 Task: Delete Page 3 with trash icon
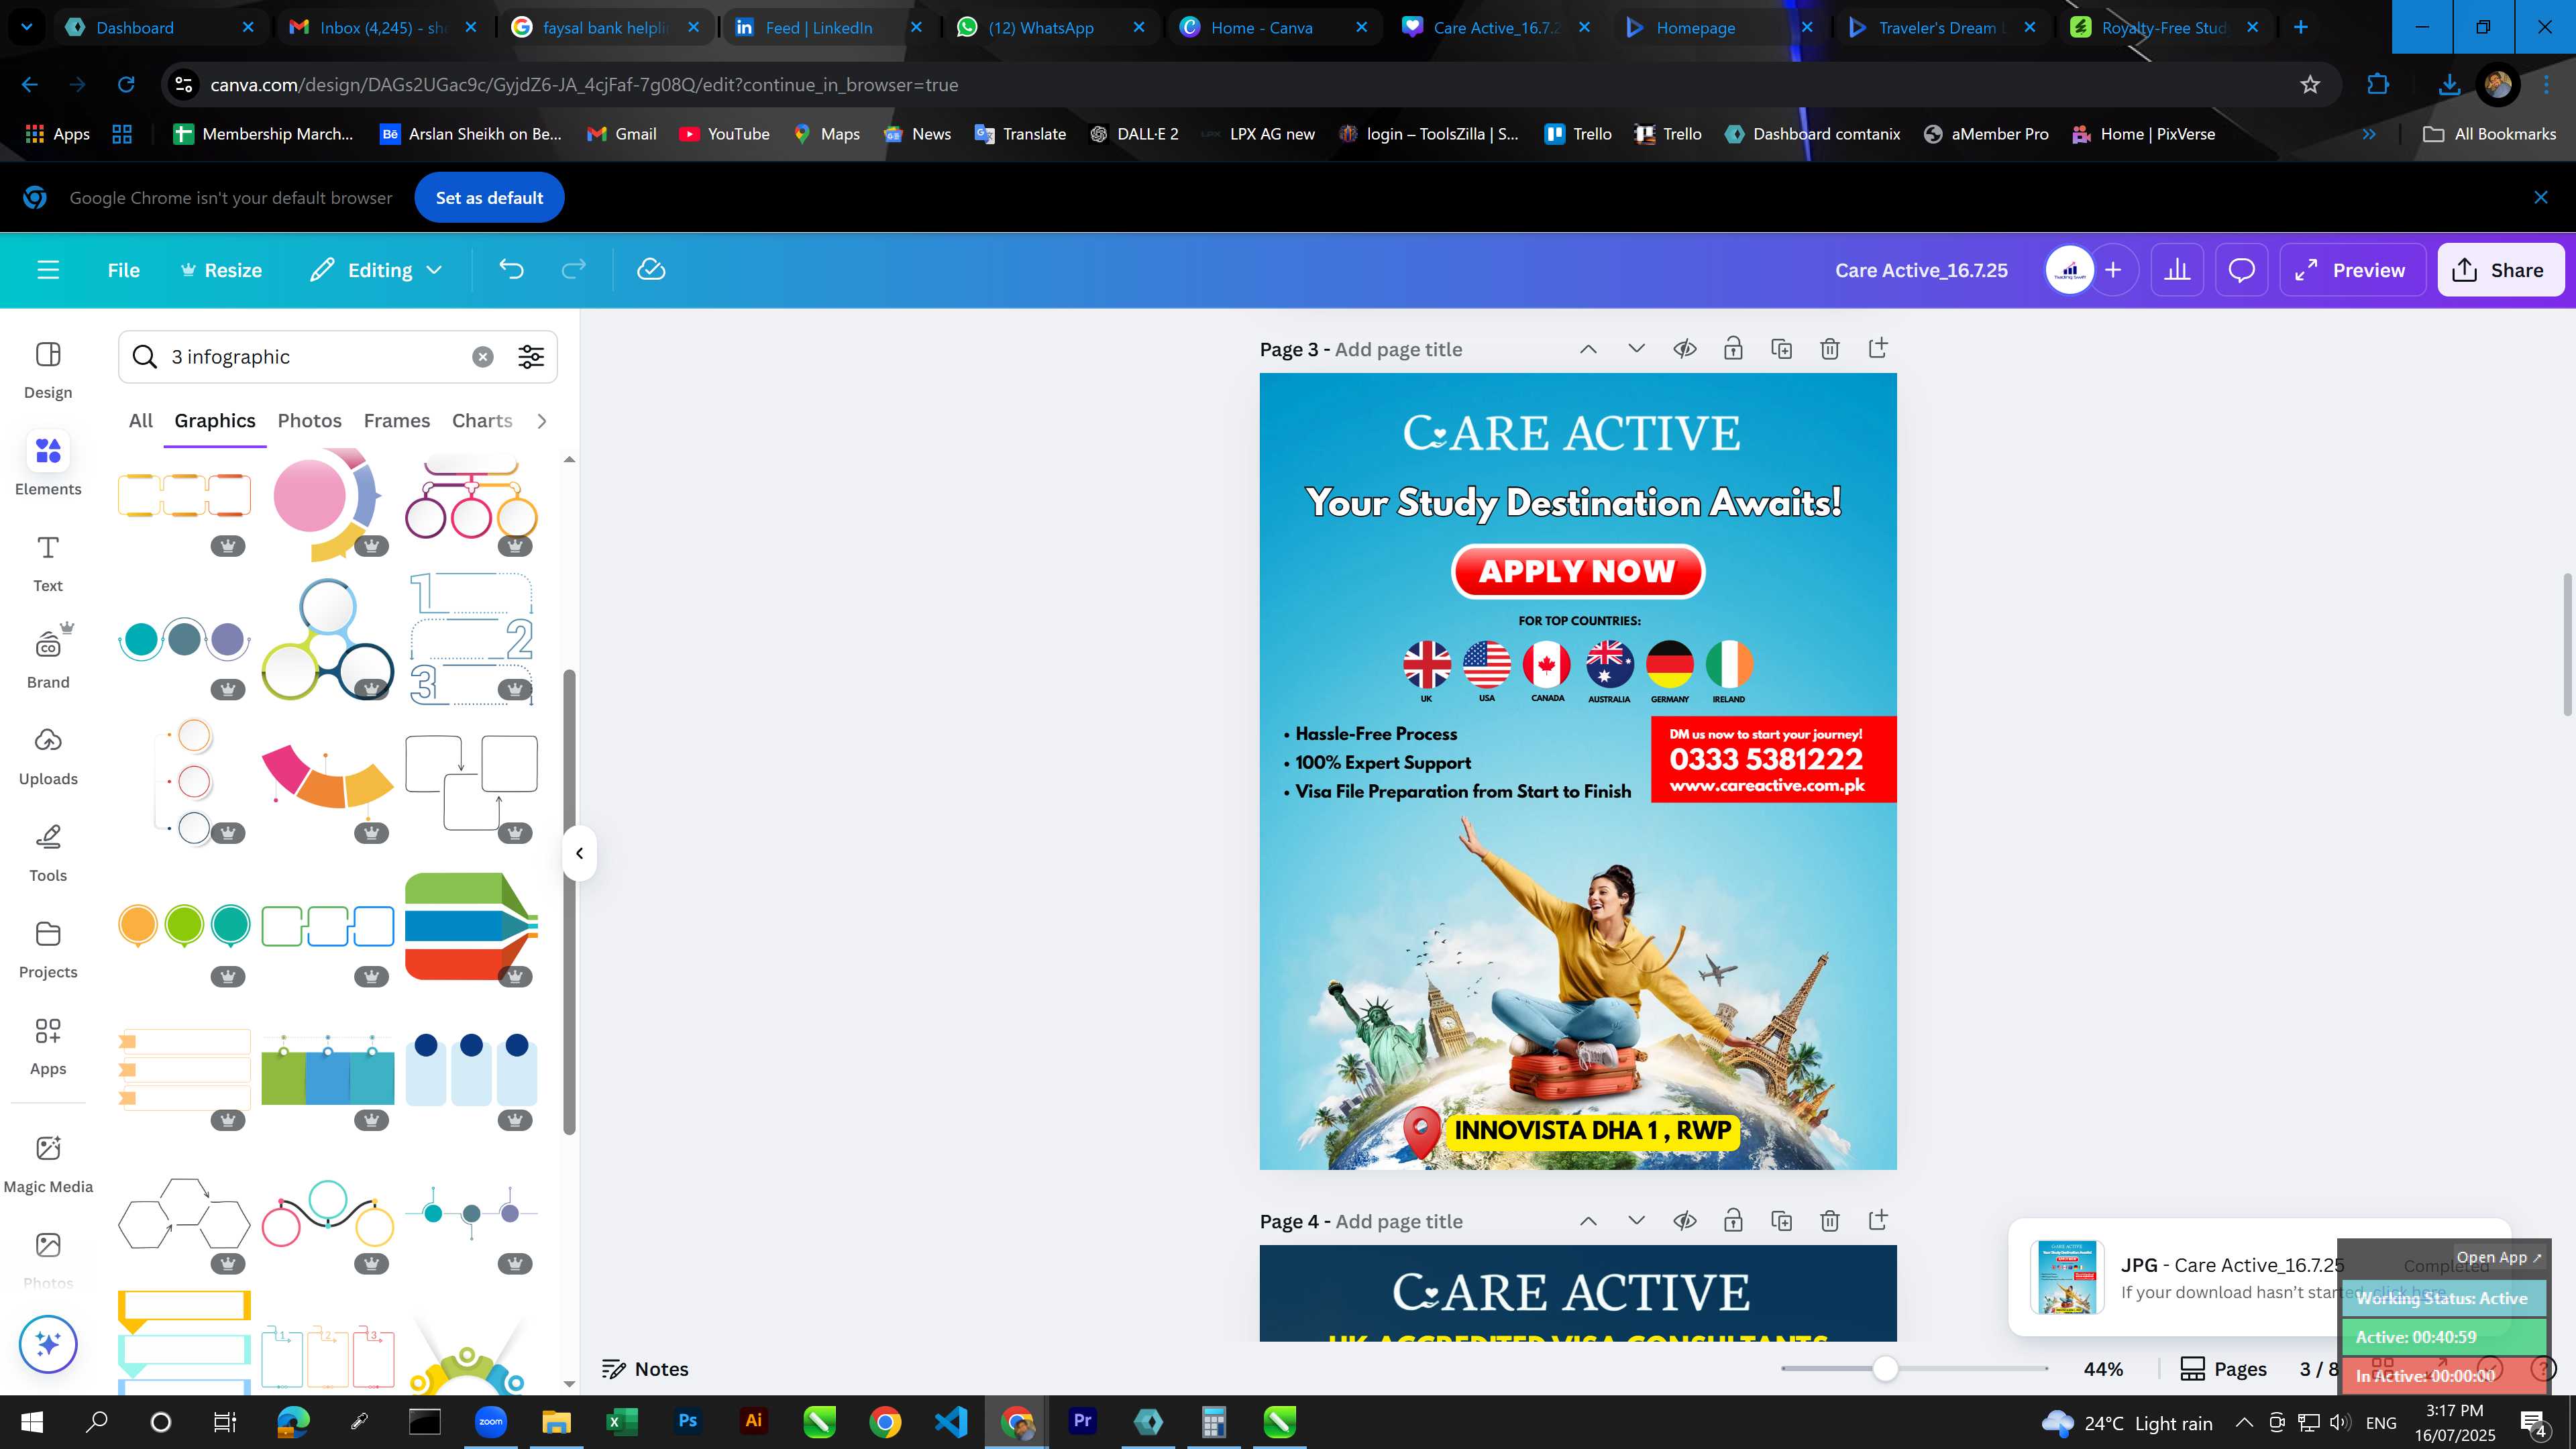pyautogui.click(x=1829, y=349)
